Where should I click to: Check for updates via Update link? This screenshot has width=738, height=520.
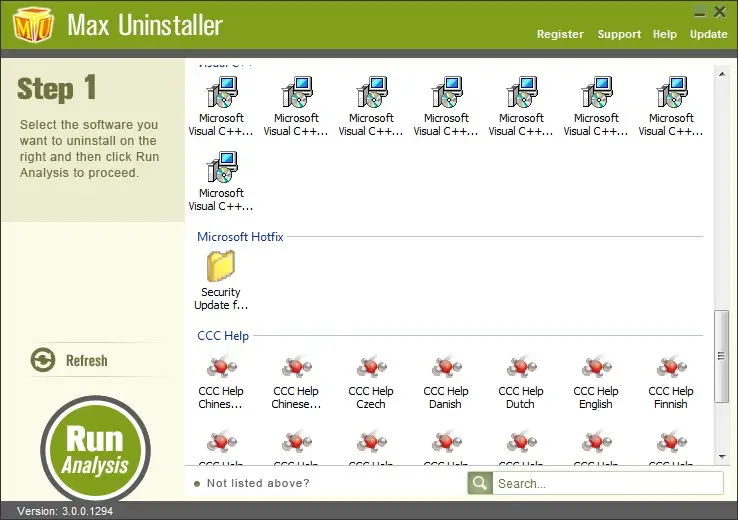(x=708, y=34)
